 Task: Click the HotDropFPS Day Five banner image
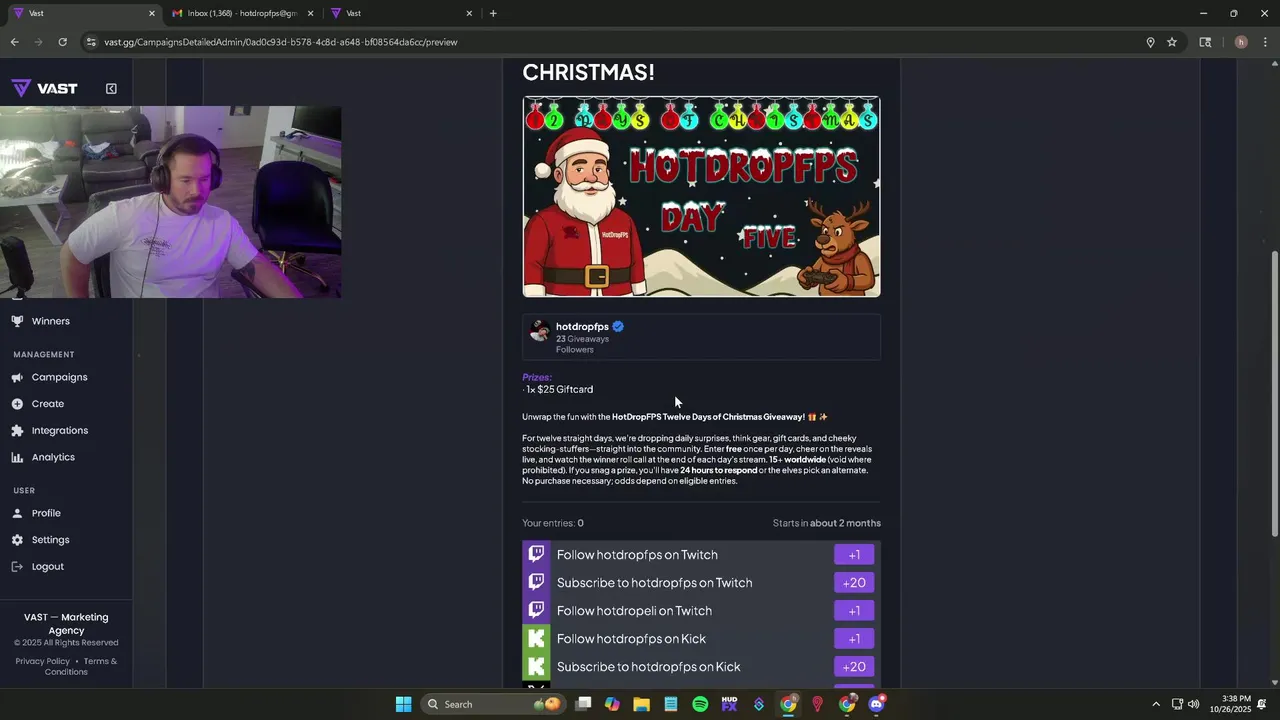pos(701,196)
